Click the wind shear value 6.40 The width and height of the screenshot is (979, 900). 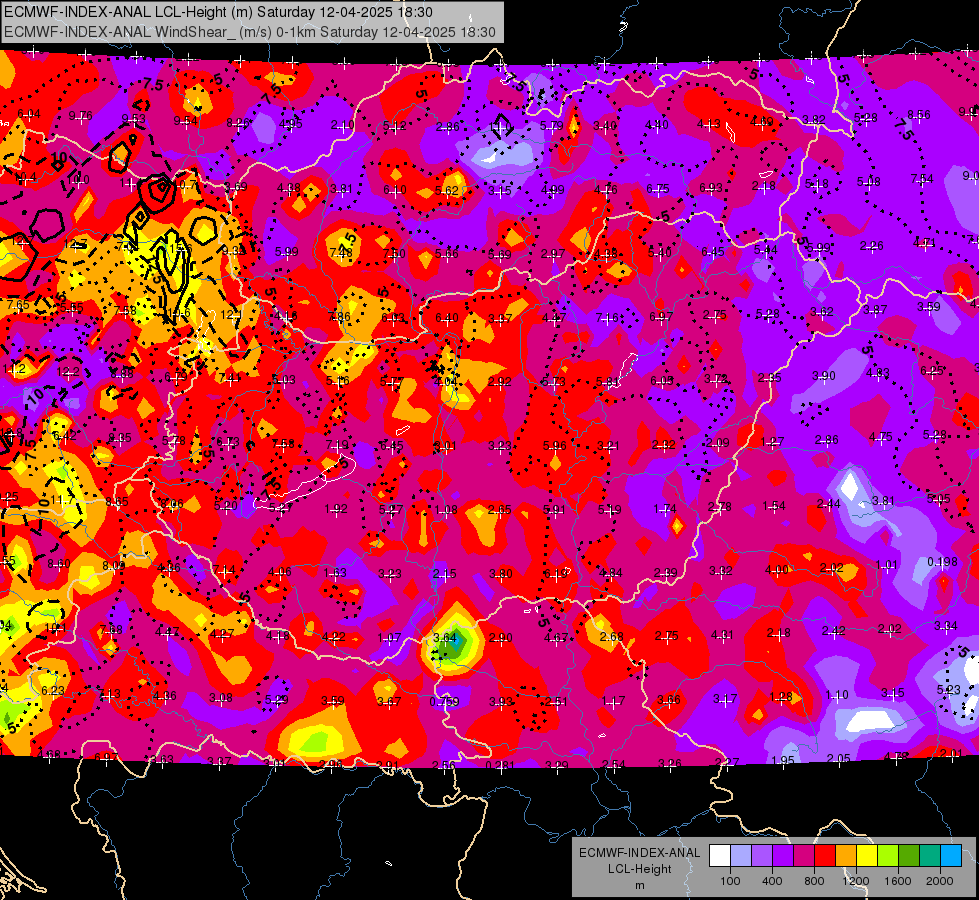pos(446,318)
